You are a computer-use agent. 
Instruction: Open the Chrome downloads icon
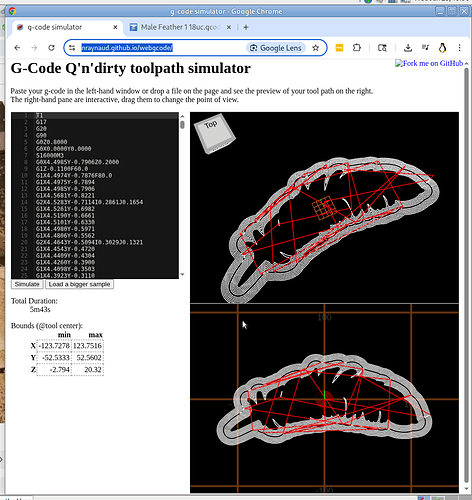pos(407,48)
